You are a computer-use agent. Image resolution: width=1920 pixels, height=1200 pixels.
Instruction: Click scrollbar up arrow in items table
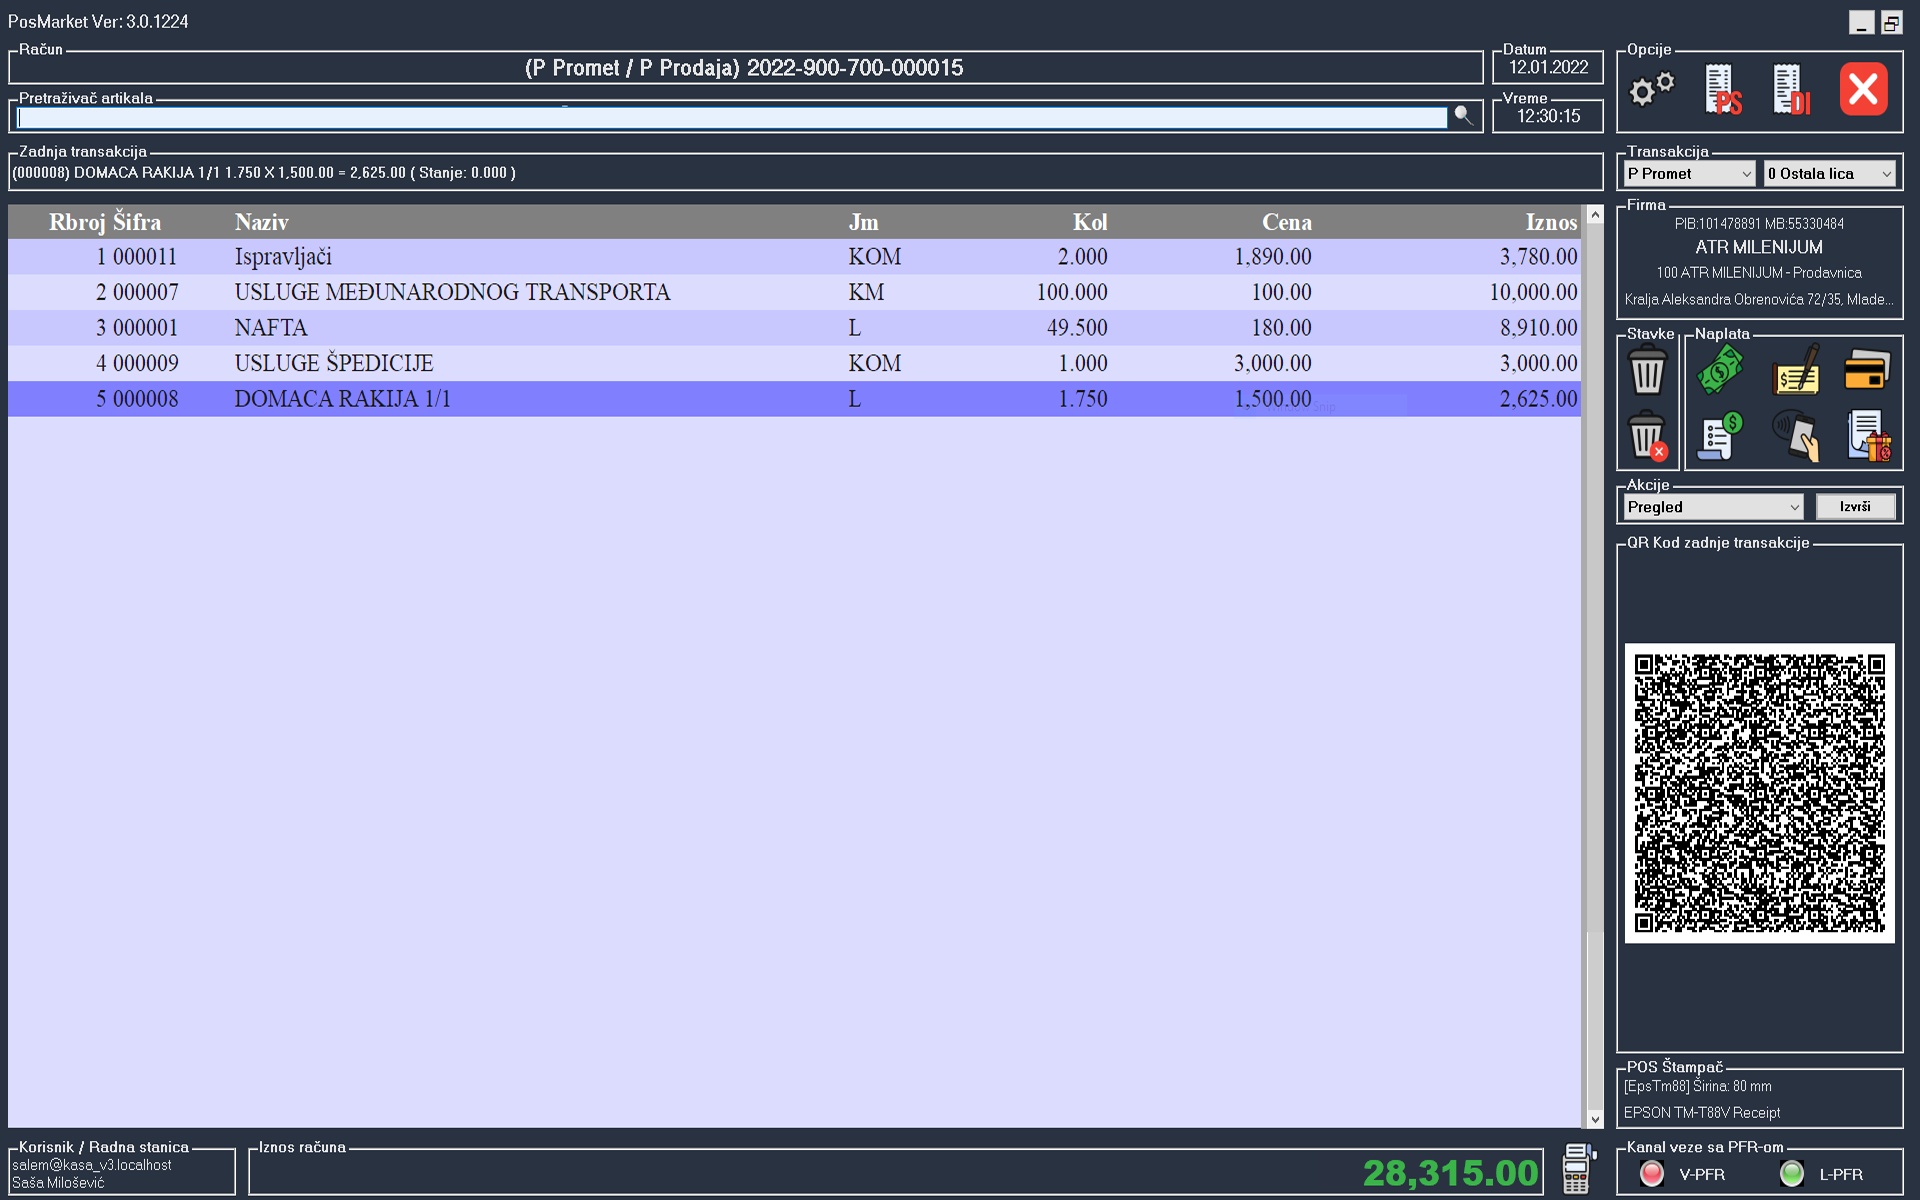click(1595, 215)
